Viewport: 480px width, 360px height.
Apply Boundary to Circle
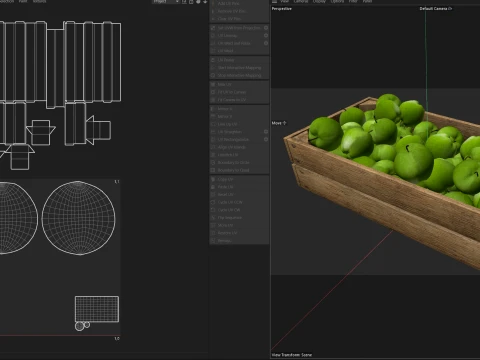(239, 163)
